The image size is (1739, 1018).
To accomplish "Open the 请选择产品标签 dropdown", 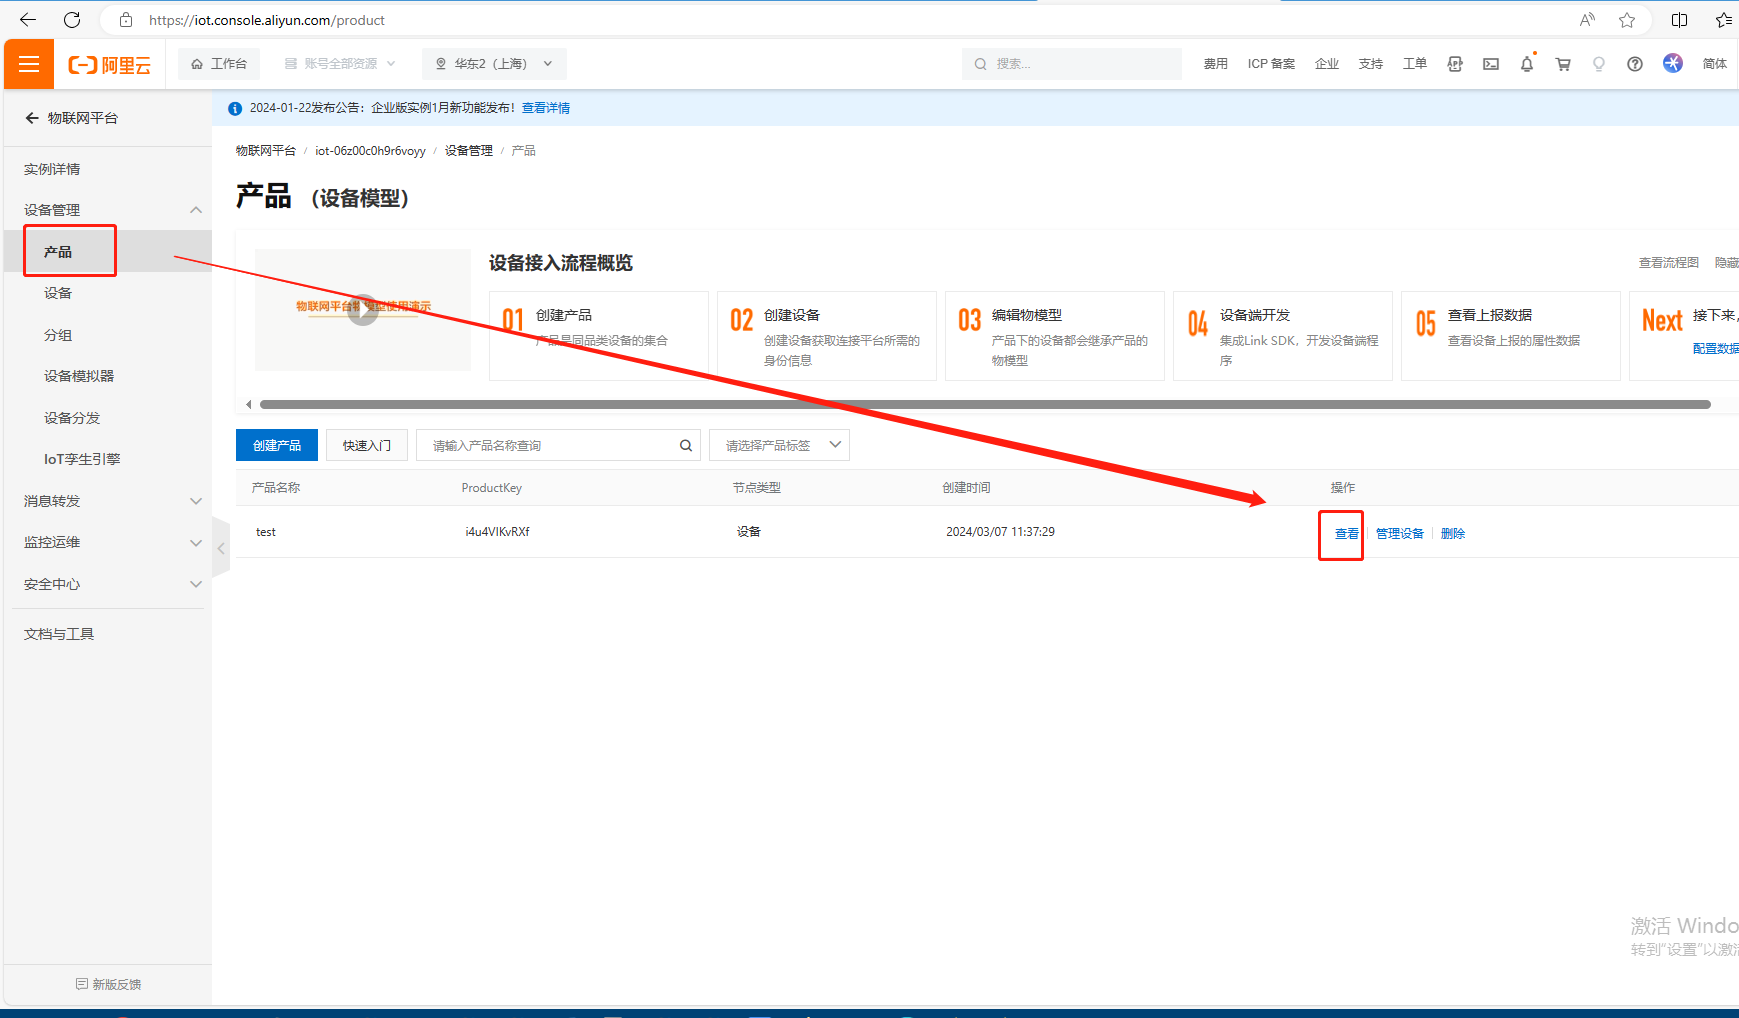I will pos(779,446).
